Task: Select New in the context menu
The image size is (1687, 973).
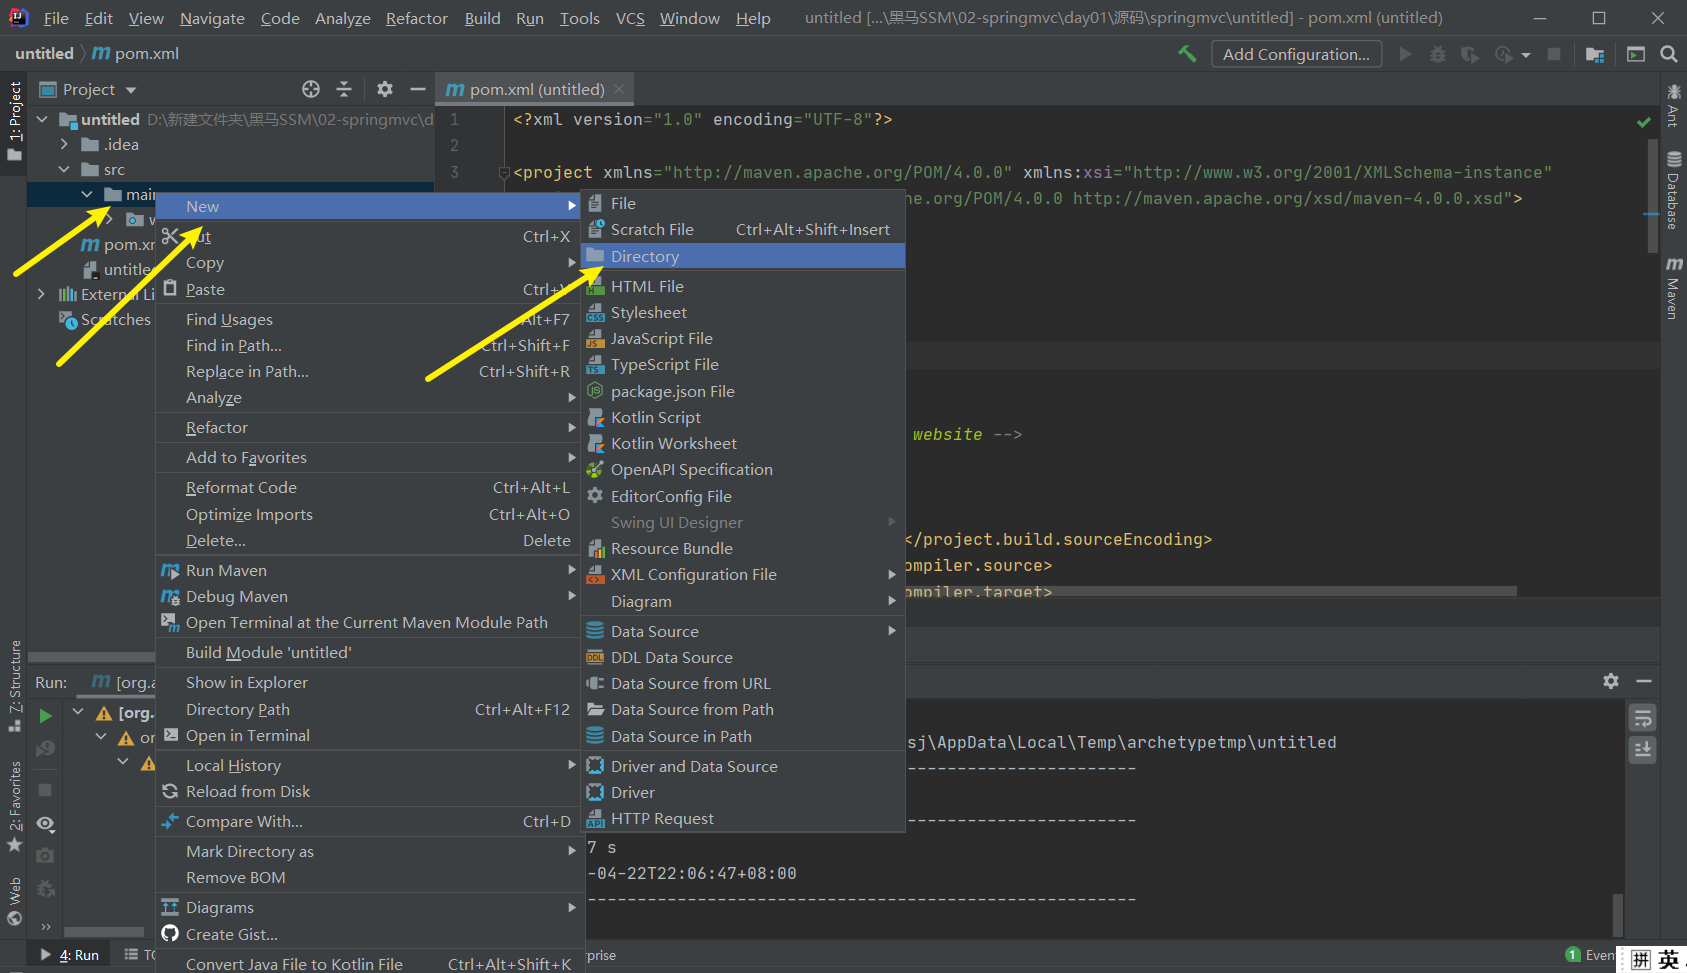Action: 369,206
